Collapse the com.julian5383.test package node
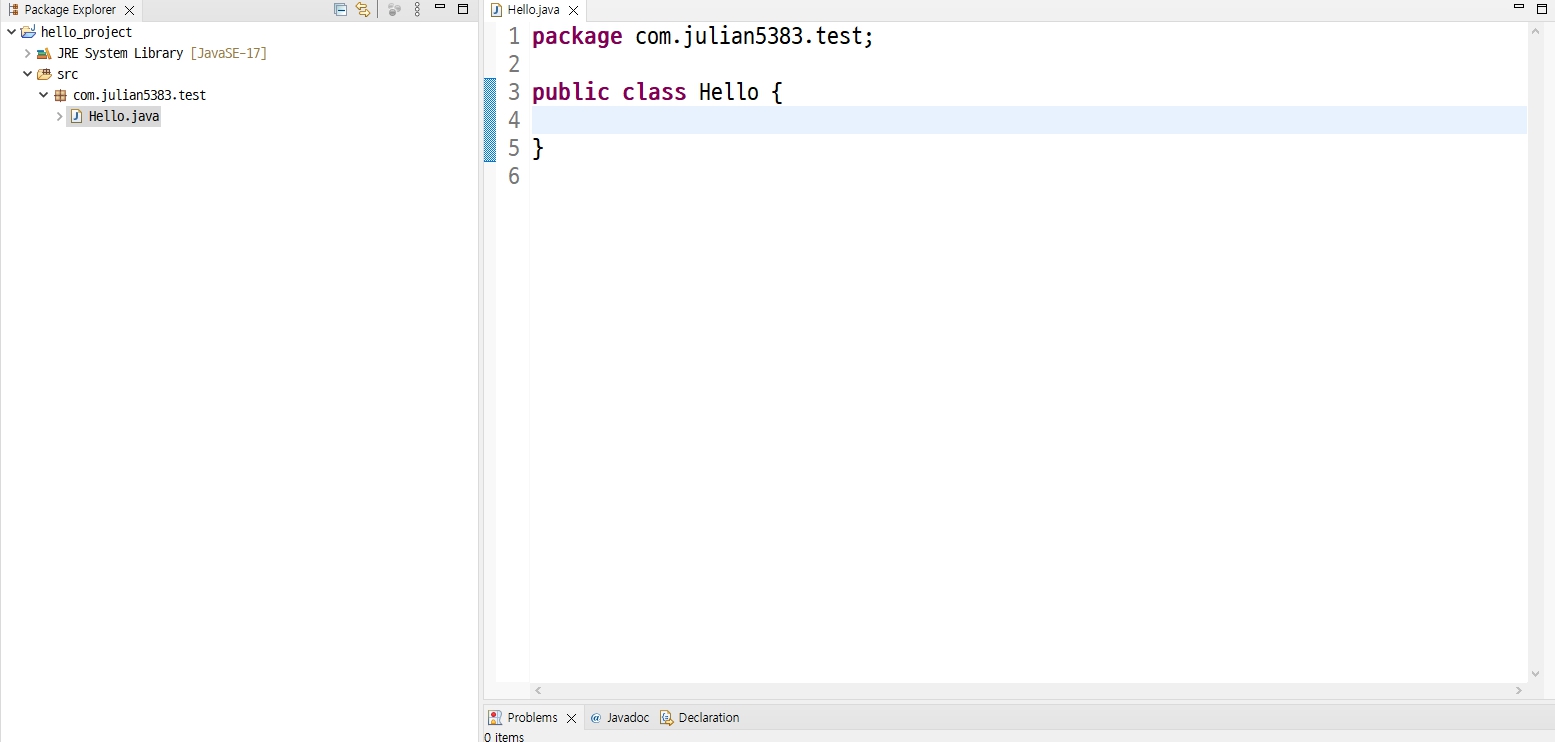Screen dimensions: 1555x742 (x=43, y=95)
